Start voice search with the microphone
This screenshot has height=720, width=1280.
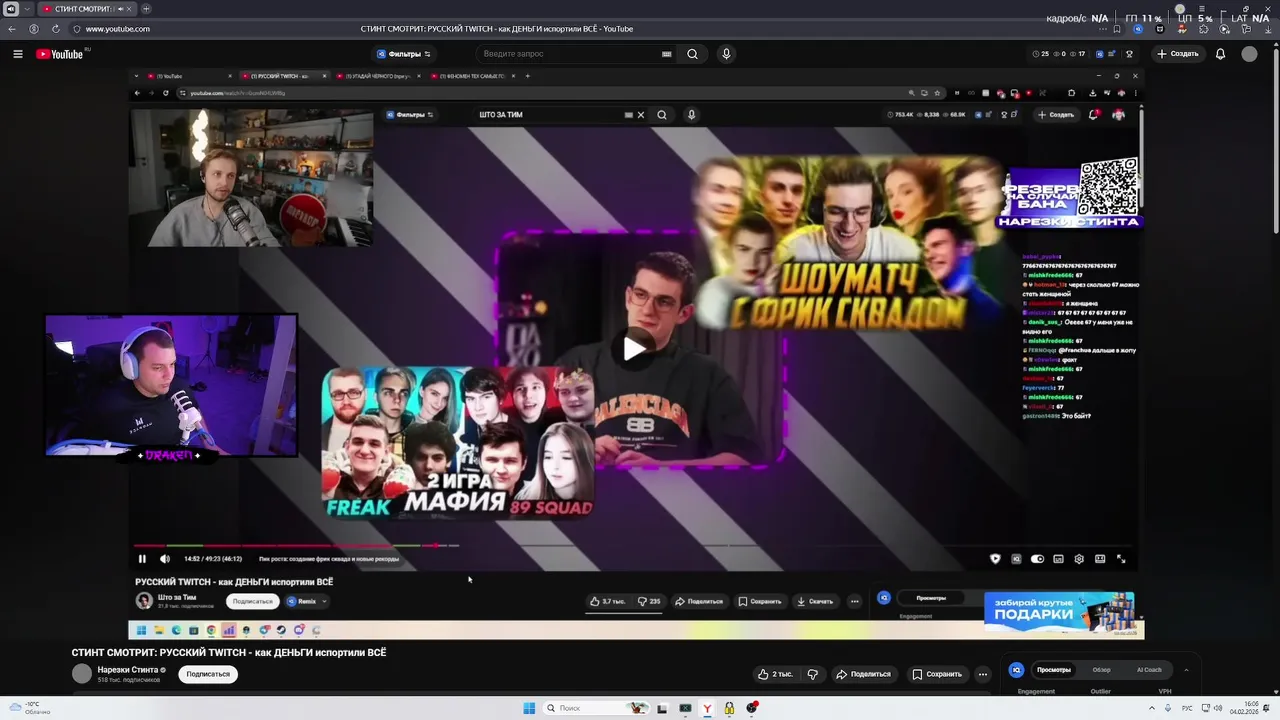726,54
